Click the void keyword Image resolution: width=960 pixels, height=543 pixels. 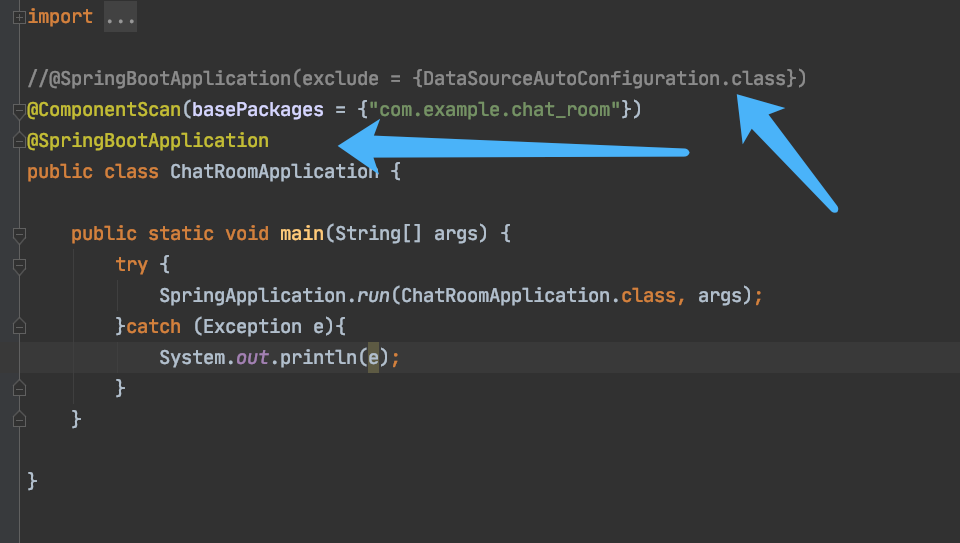pyautogui.click(x=247, y=234)
